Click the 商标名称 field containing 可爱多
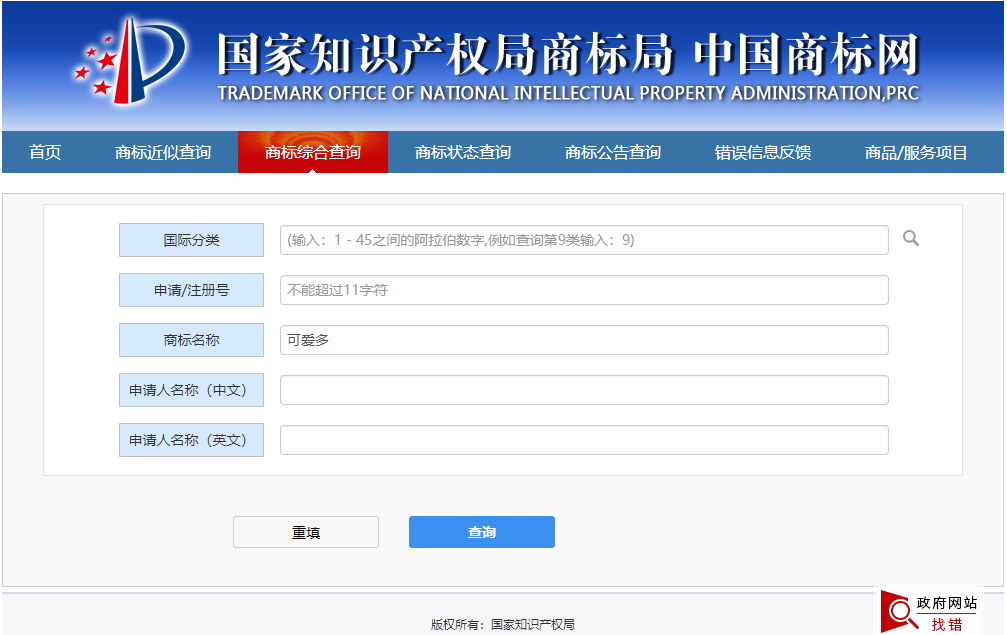The image size is (1007, 635). (584, 340)
